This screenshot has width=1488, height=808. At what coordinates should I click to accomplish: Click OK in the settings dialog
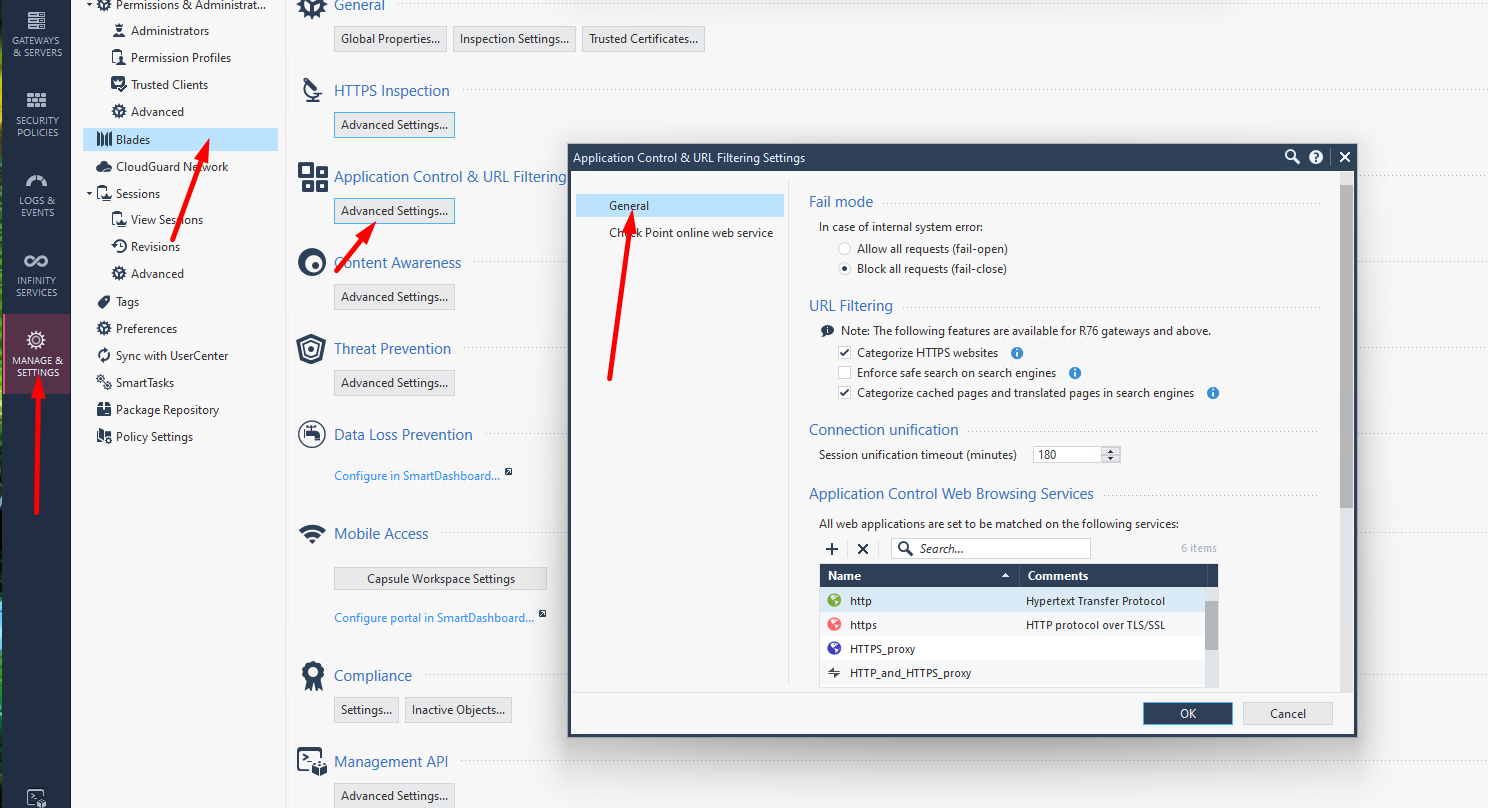pyautogui.click(x=1188, y=713)
